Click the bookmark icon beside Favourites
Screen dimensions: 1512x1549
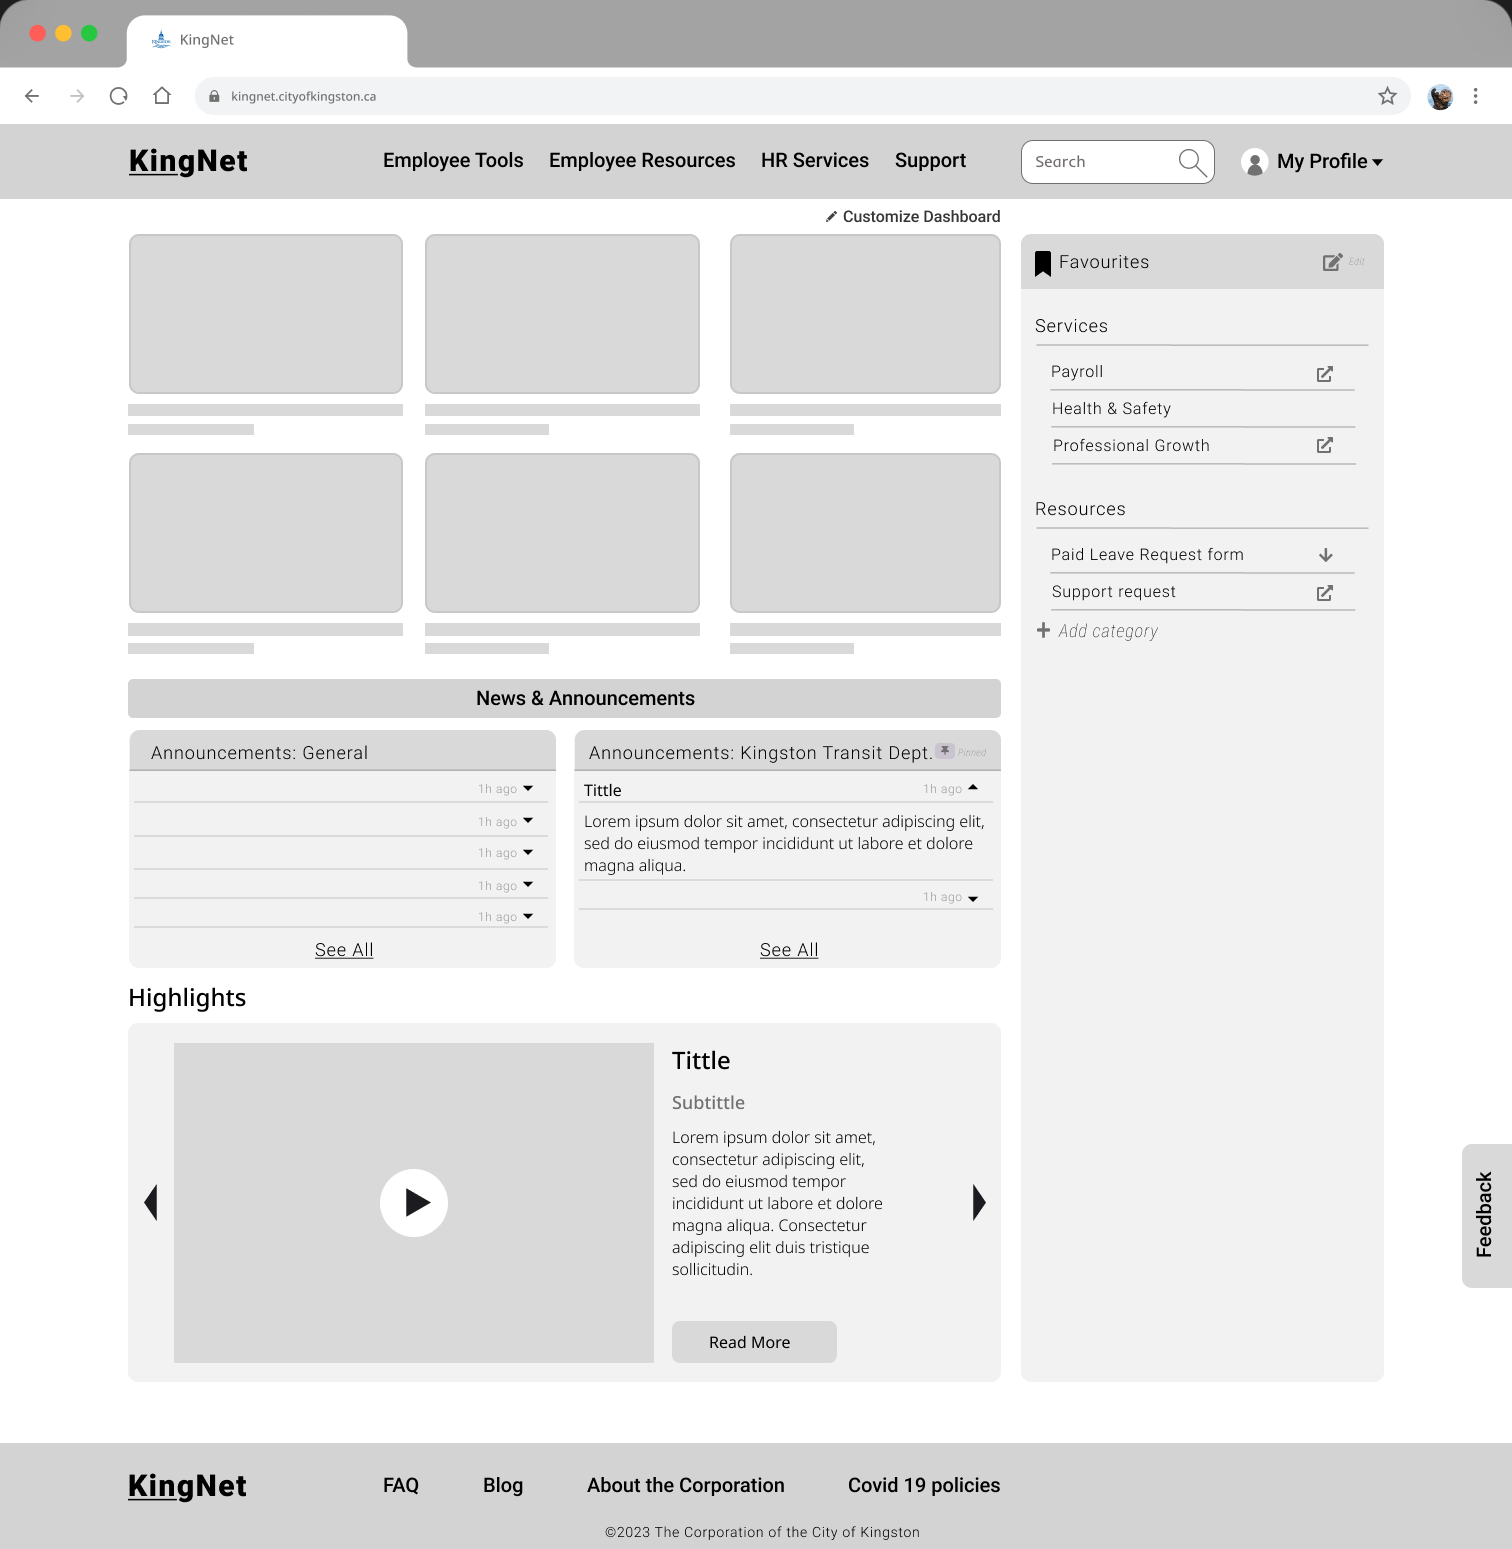[1043, 262]
